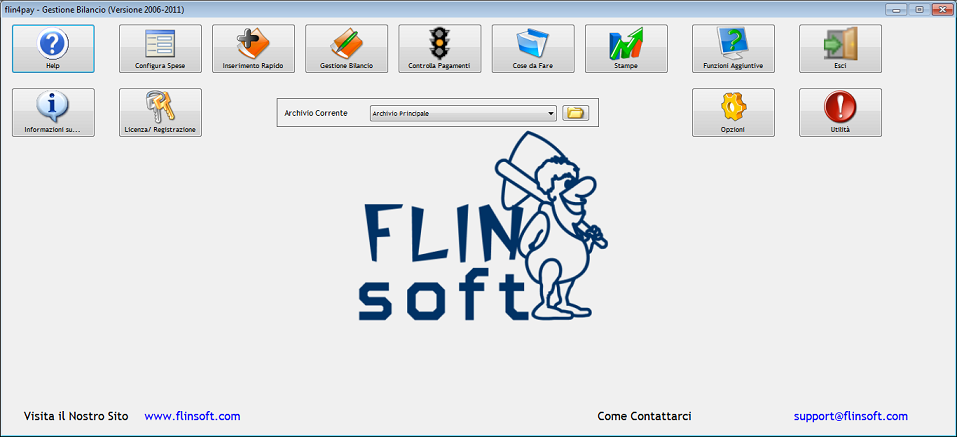The image size is (957, 437).
Task: Click the Come Contattarci text
Action: pyautogui.click(x=645, y=416)
